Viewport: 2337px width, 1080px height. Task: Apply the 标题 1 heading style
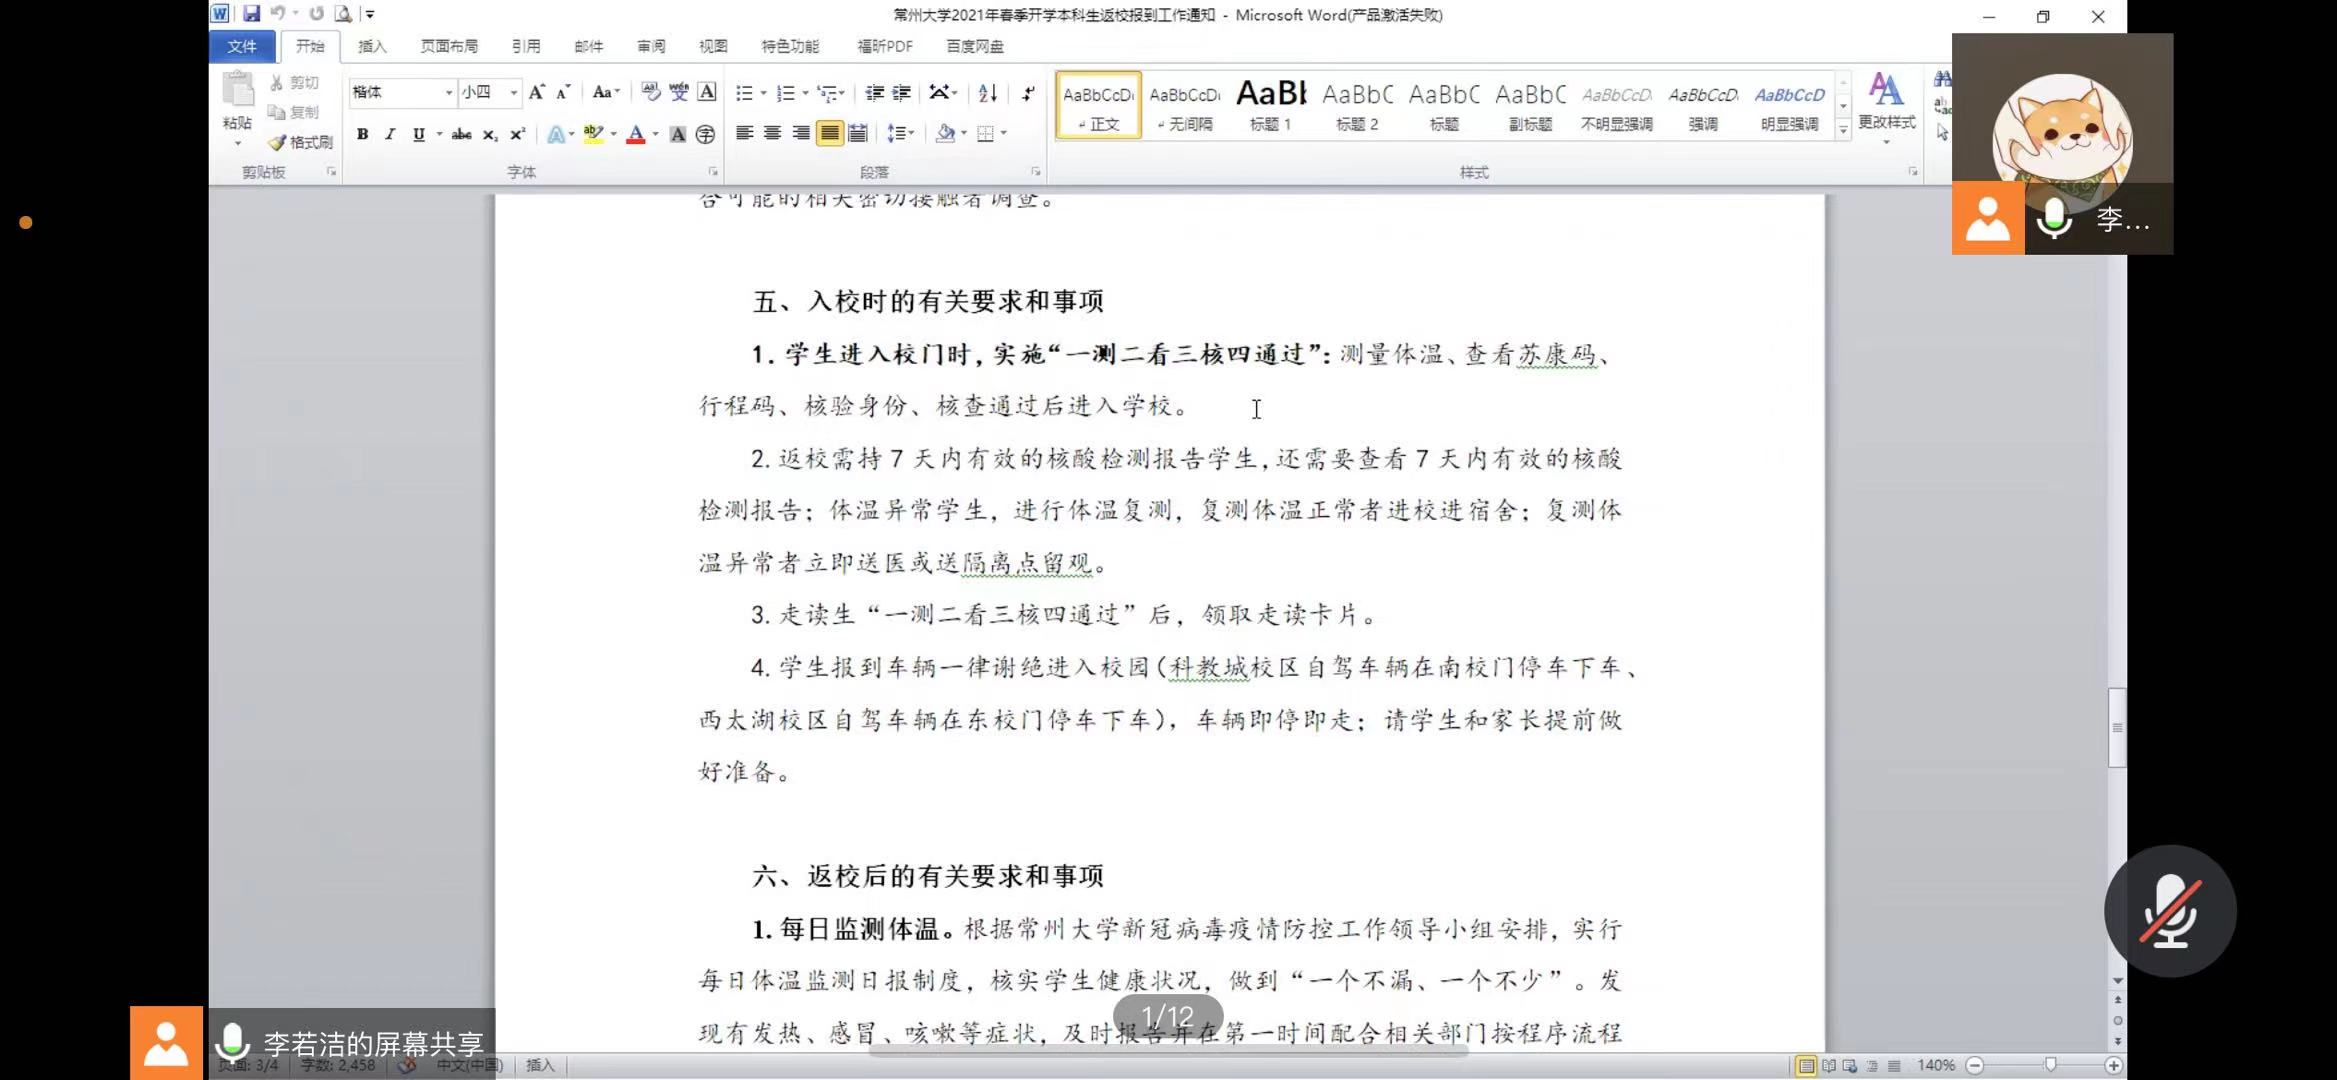point(1271,104)
